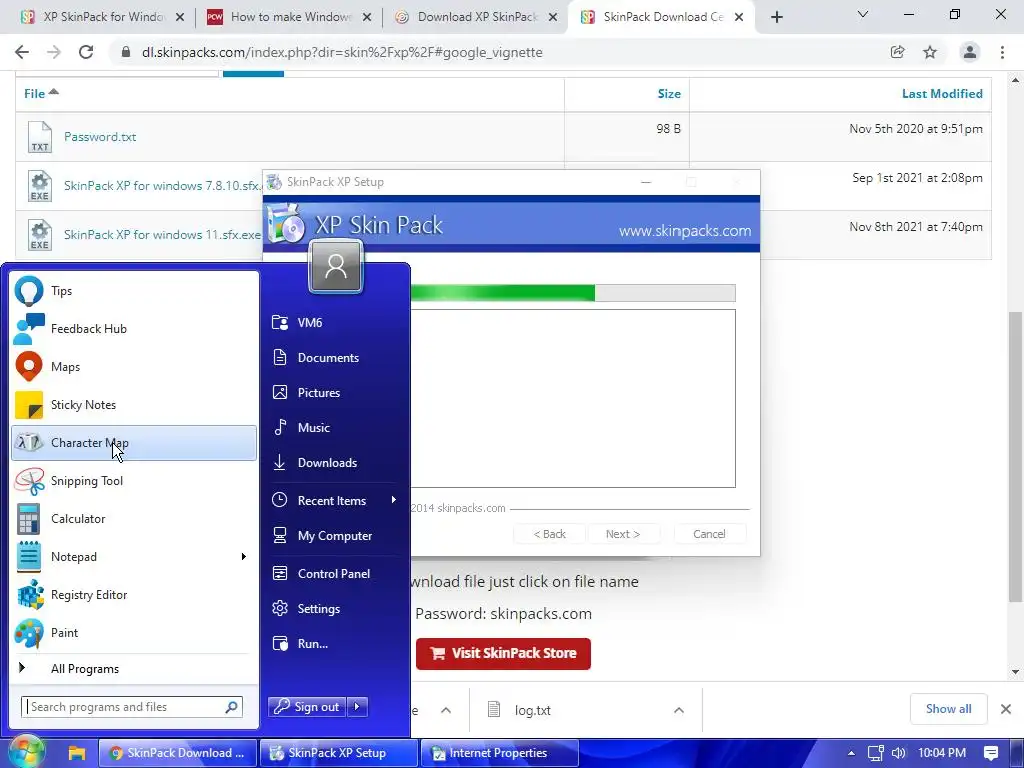Open Snipping Tool scissors icon
Image resolution: width=1024 pixels, height=768 pixels.
(x=29, y=481)
